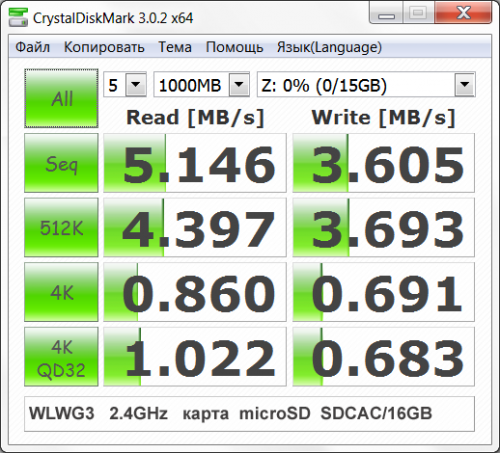500x453 pixels.
Task: Start the 4K QD32 benchmark test
Action: coord(61,357)
